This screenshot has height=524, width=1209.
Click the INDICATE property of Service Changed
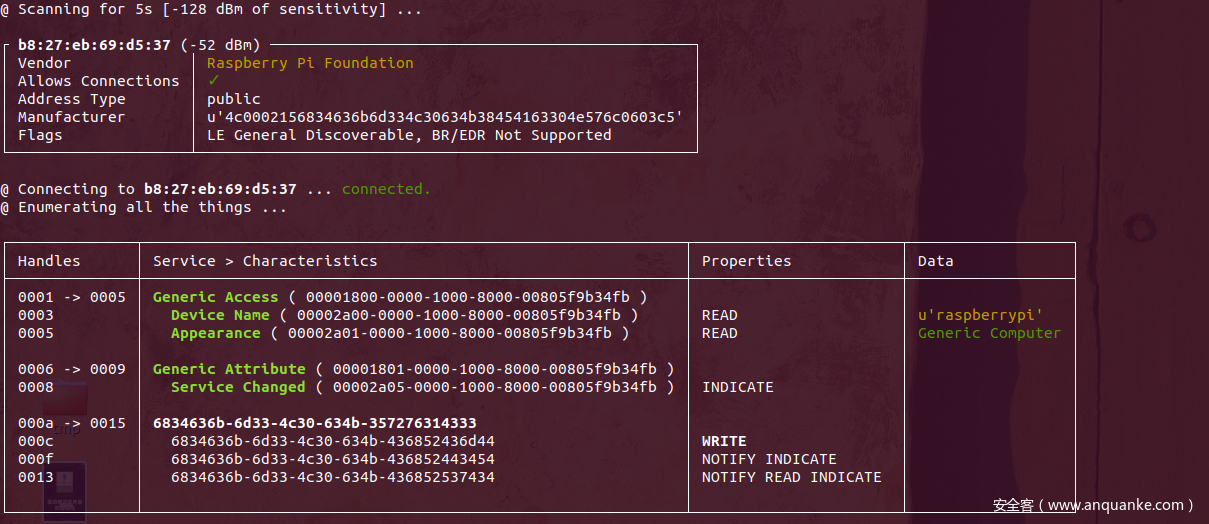tap(737, 387)
